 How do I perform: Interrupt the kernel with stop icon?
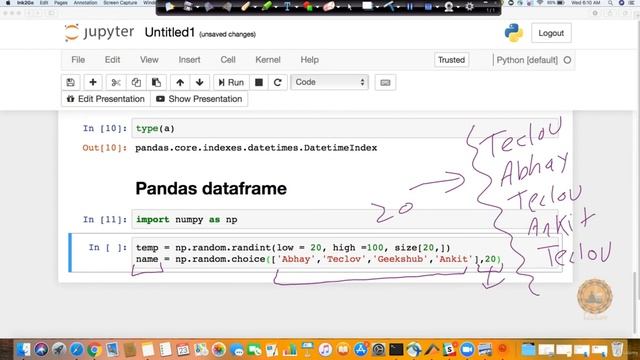(x=259, y=82)
